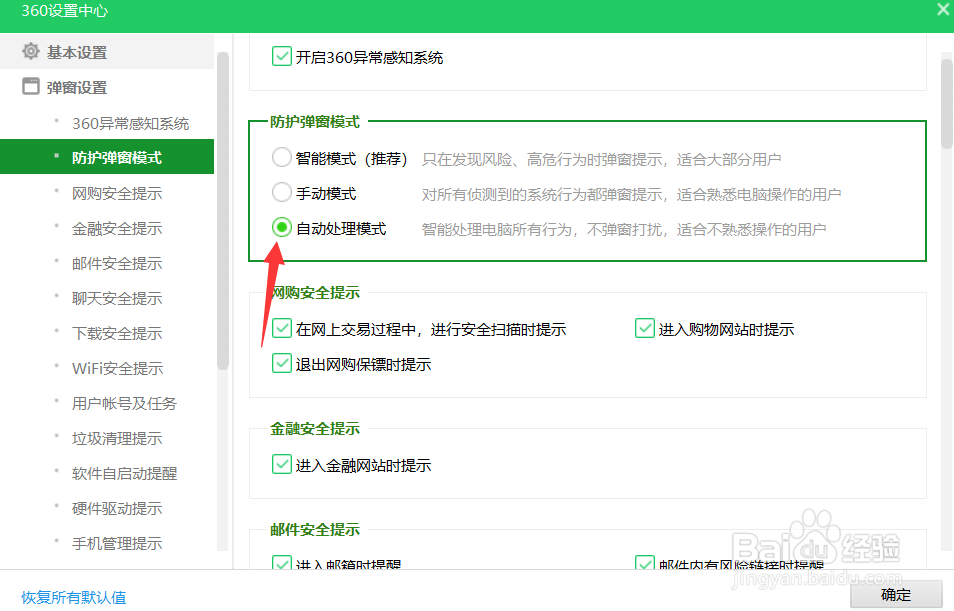Click 恢复所有默认值 link
This screenshot has height=611, width=954.
74,598
